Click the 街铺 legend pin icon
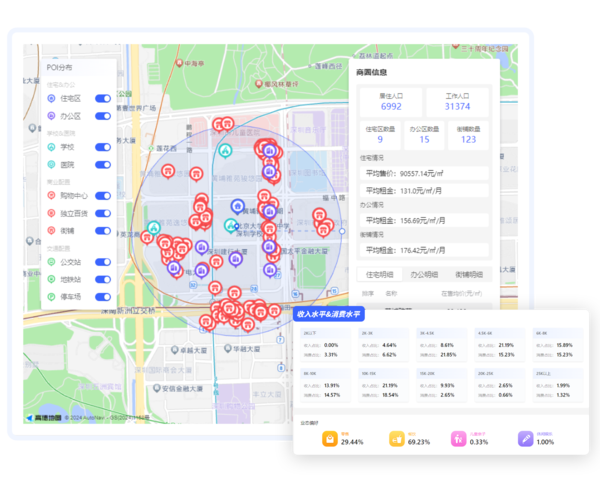Viewport: 600px width, 480px height. [x=51, y=231]
